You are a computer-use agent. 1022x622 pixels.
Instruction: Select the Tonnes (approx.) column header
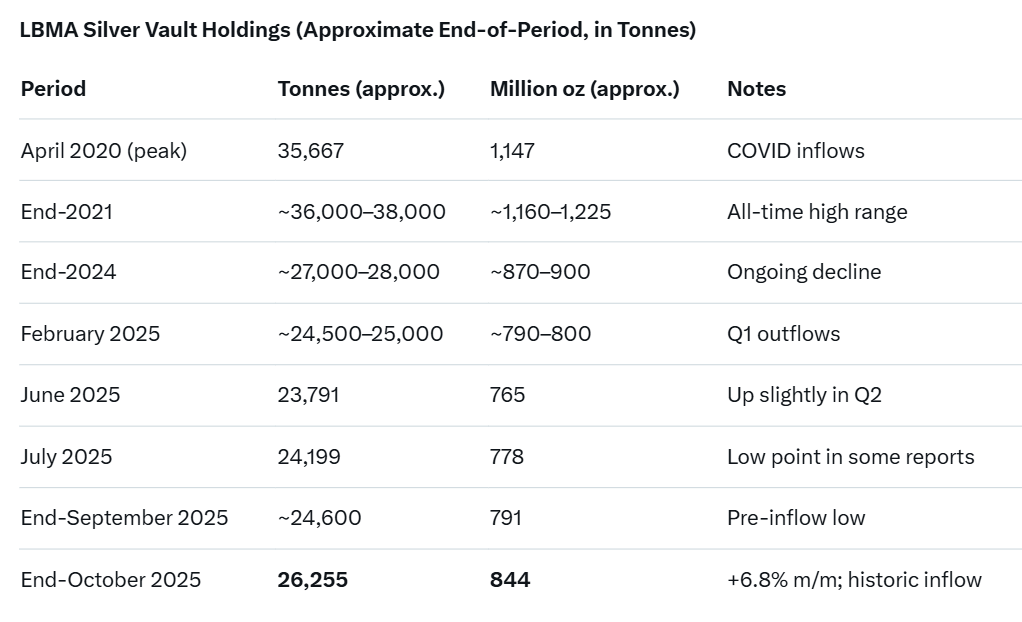361,89
